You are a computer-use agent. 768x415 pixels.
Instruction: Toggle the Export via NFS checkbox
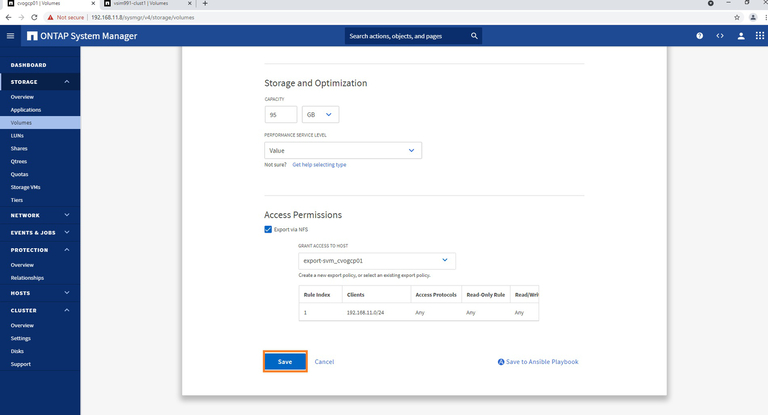coord(268,229)
